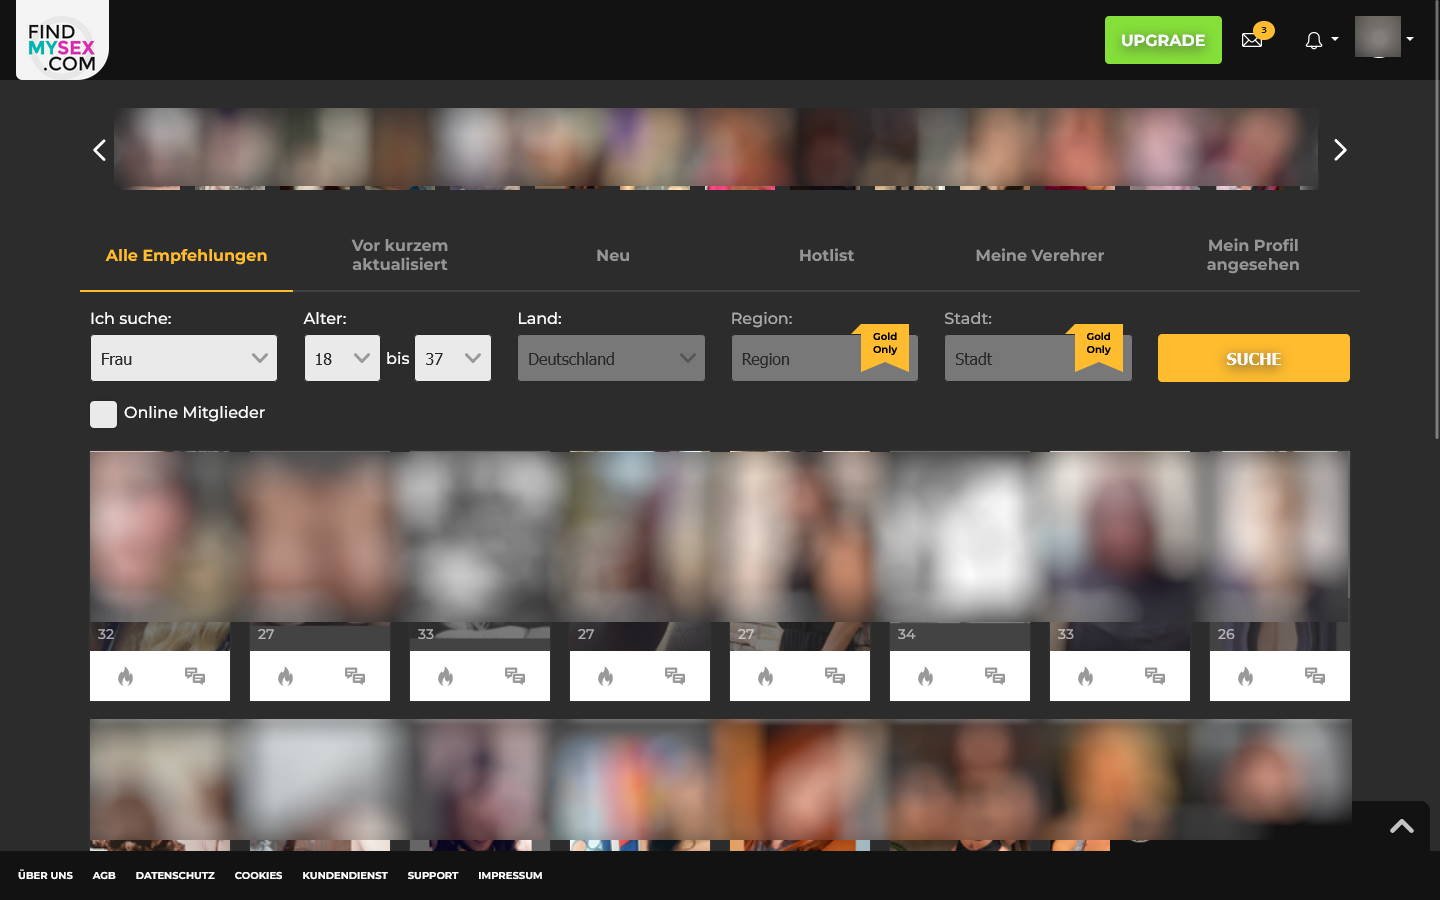Click Gold Only badge on Stadt
This screenshot has height=900, width=1440.
point(1098,345)
